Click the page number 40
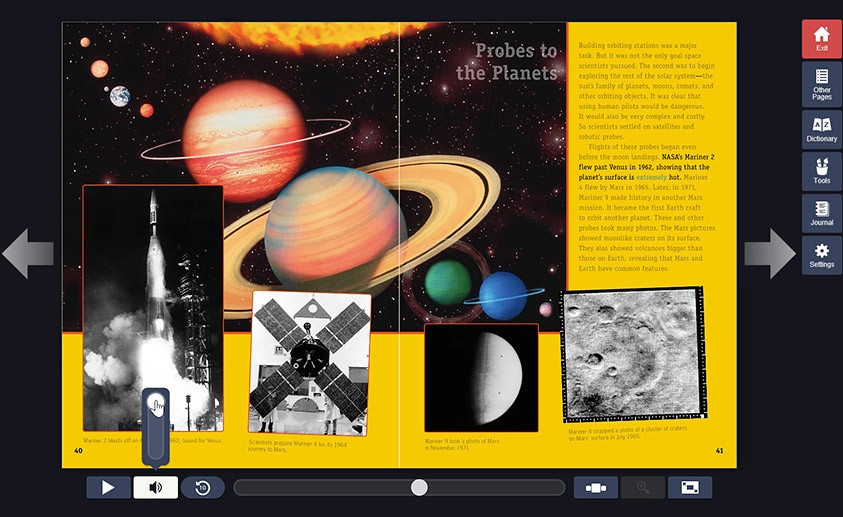This screenshot has height=517, width=843. tap(78, 451)
